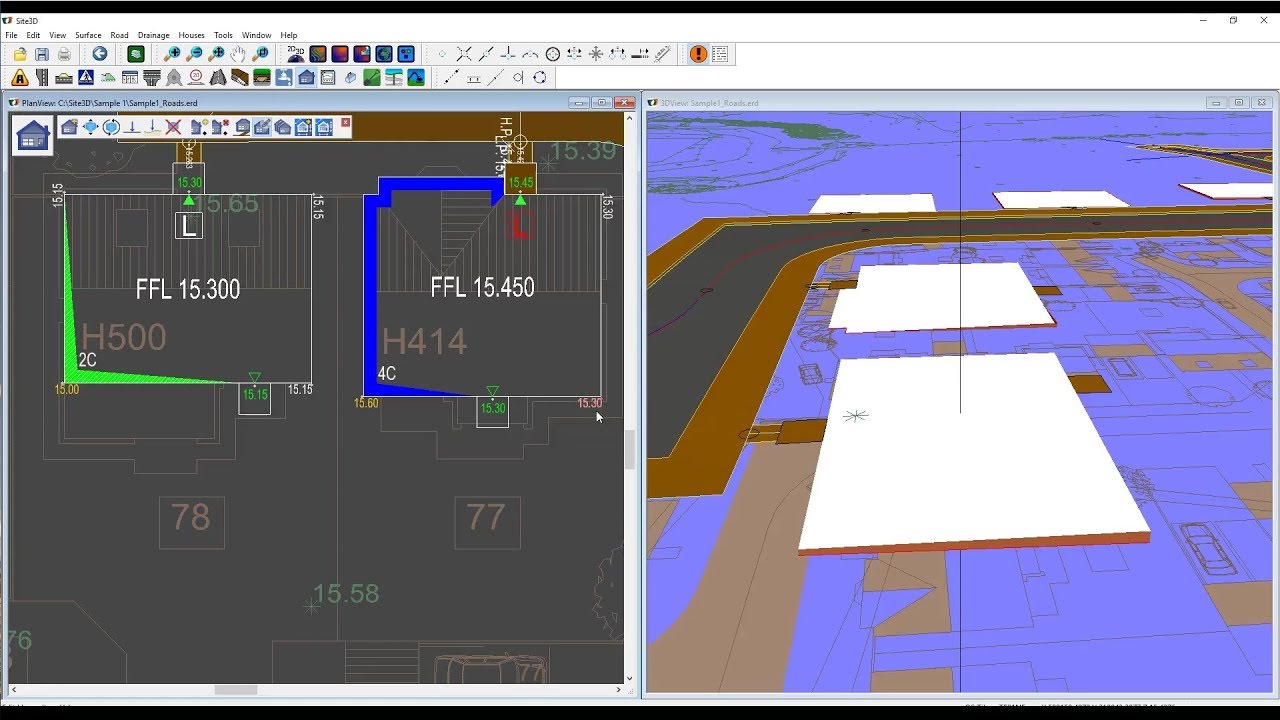Open the Tools menu
The image size is (1280, 720).
point(223,35)
